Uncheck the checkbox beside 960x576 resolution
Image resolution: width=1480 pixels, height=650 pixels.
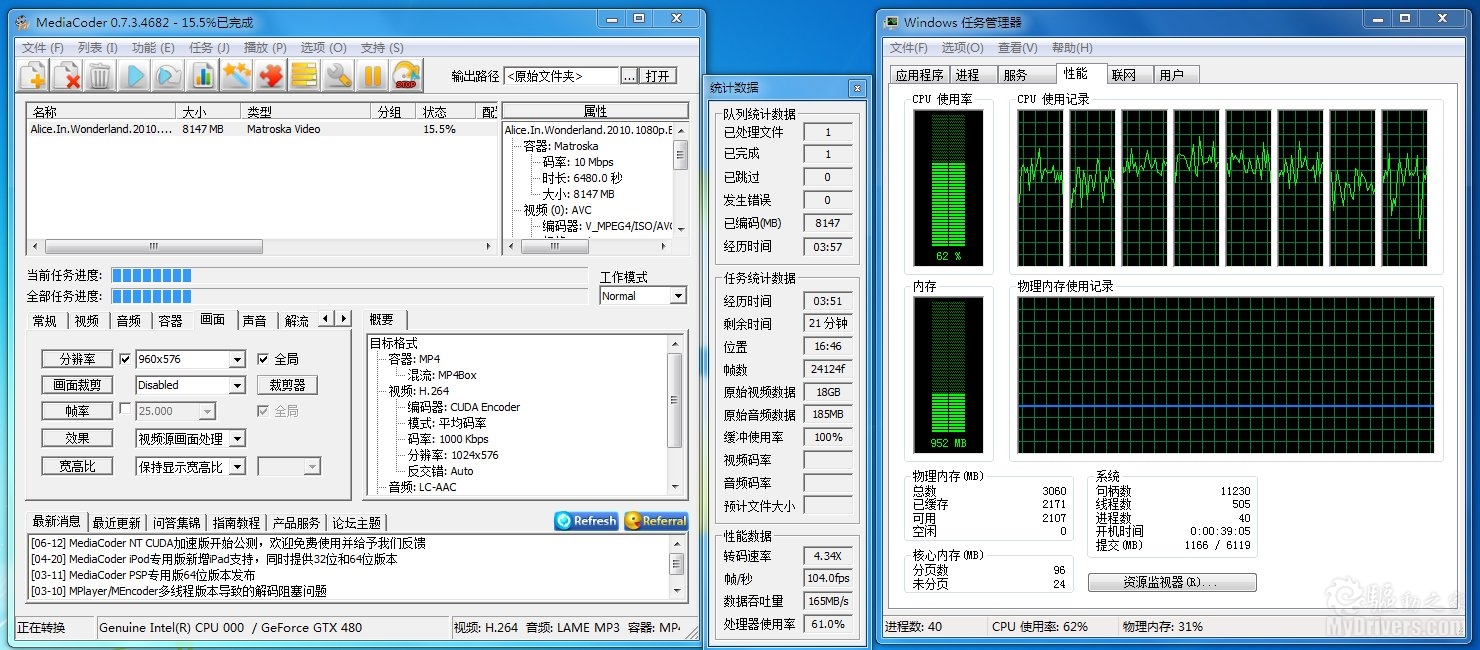(x=125, y=359)
